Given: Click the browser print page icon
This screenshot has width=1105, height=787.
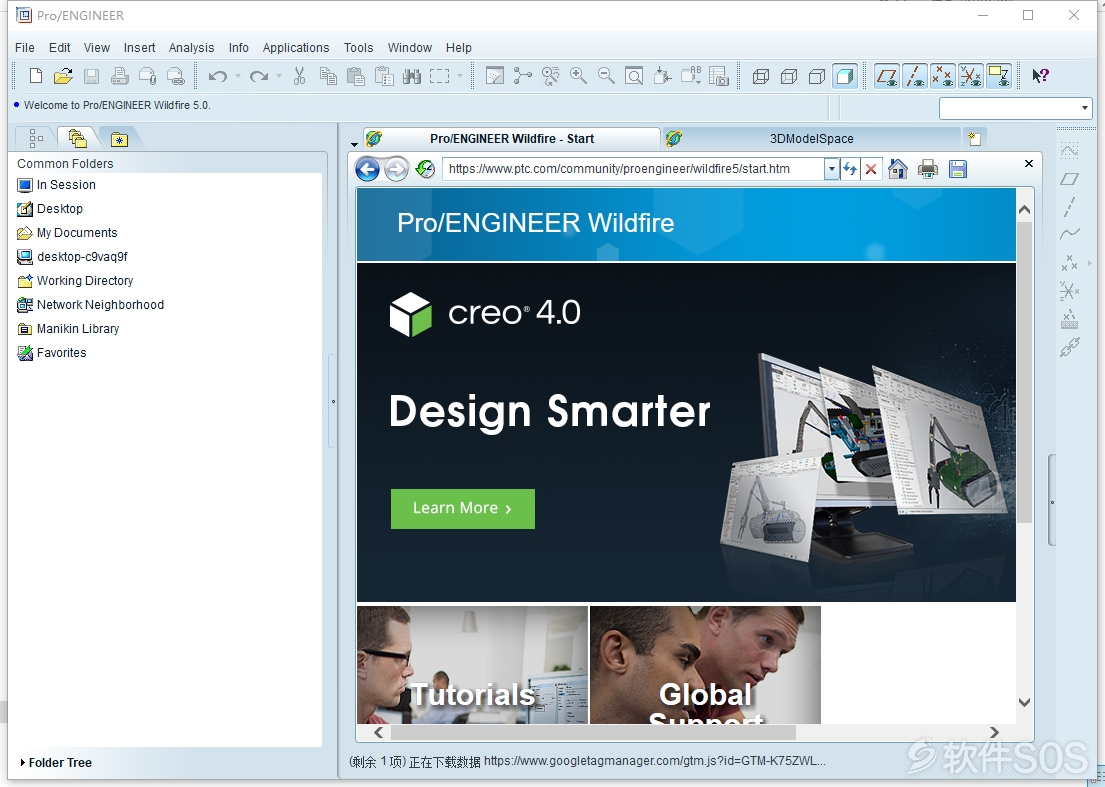Looking at the screenshot, I should pos(928,169).
